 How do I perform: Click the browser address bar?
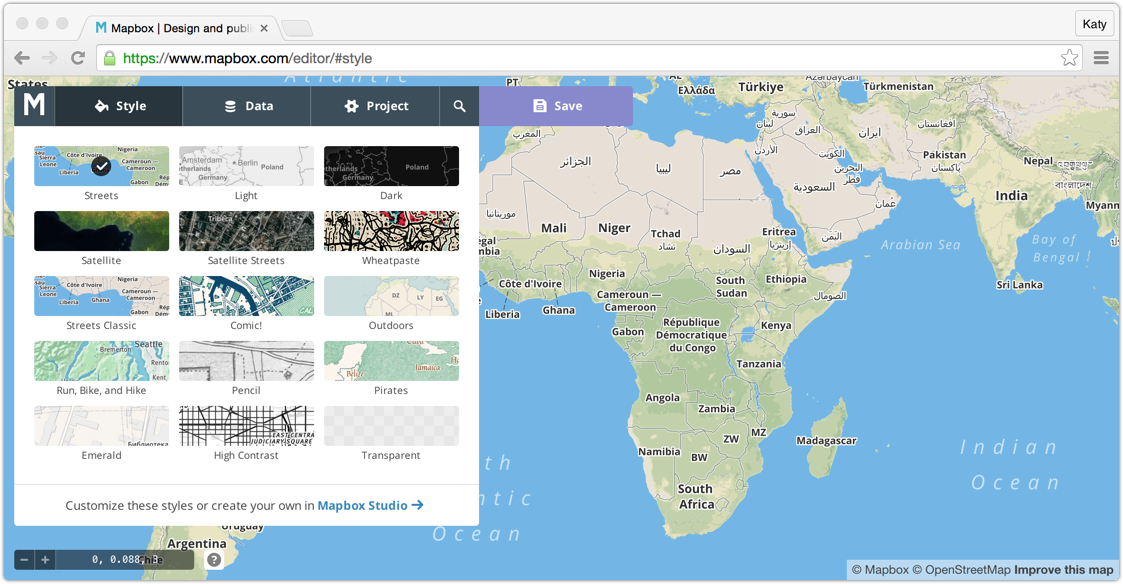tap(400, 58)
